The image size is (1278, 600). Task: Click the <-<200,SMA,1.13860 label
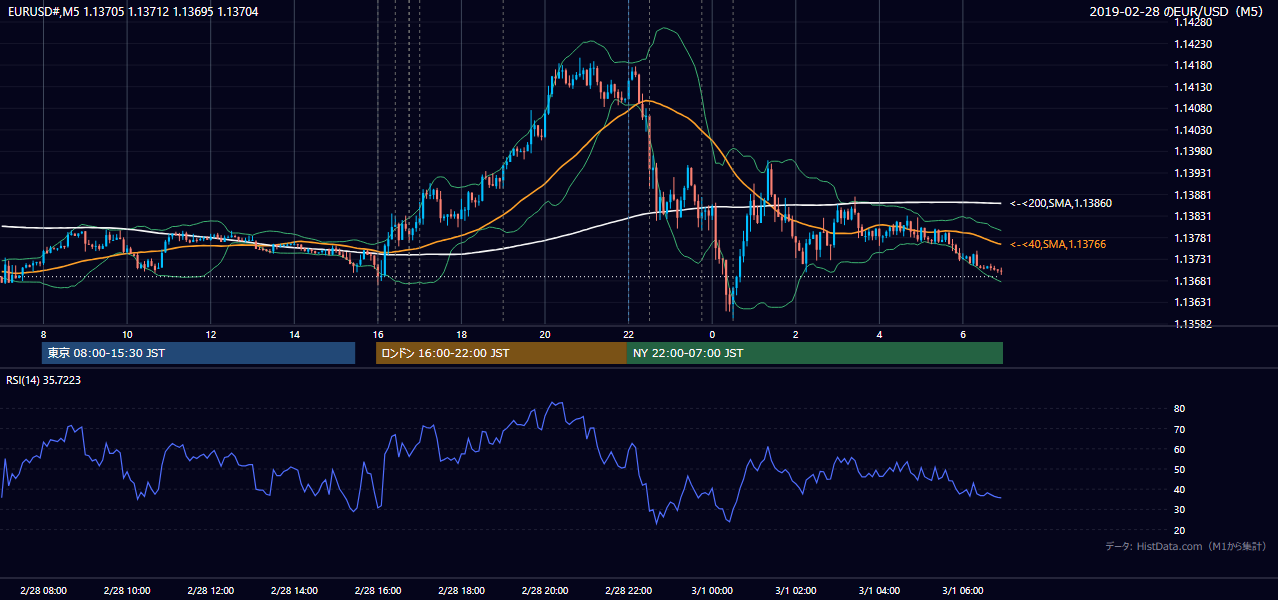coord(1061,203)
